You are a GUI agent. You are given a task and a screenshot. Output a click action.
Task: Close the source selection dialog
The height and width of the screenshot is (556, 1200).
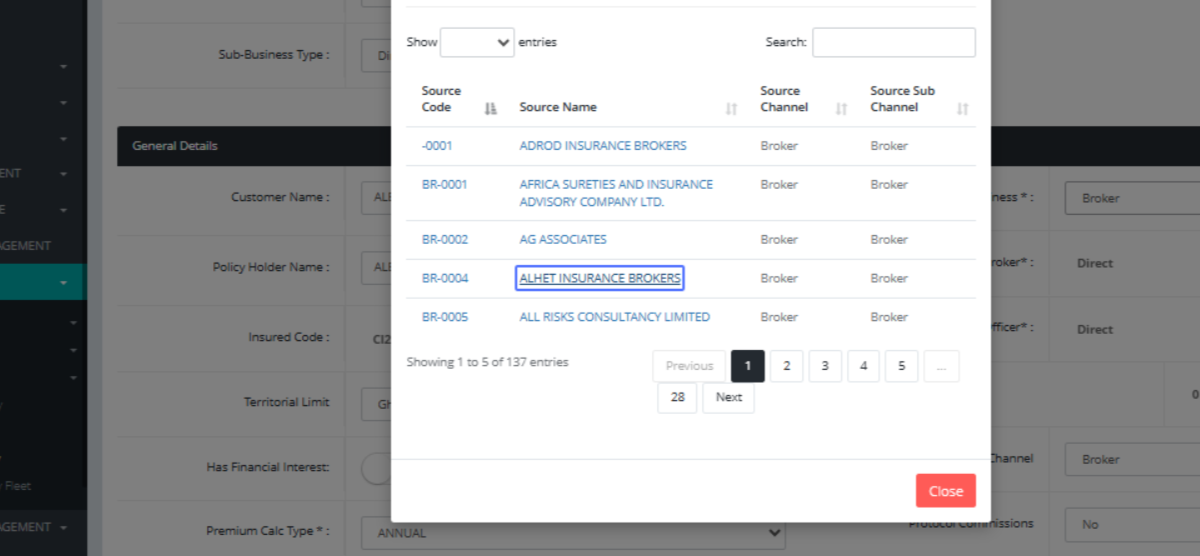coord(945,491)
